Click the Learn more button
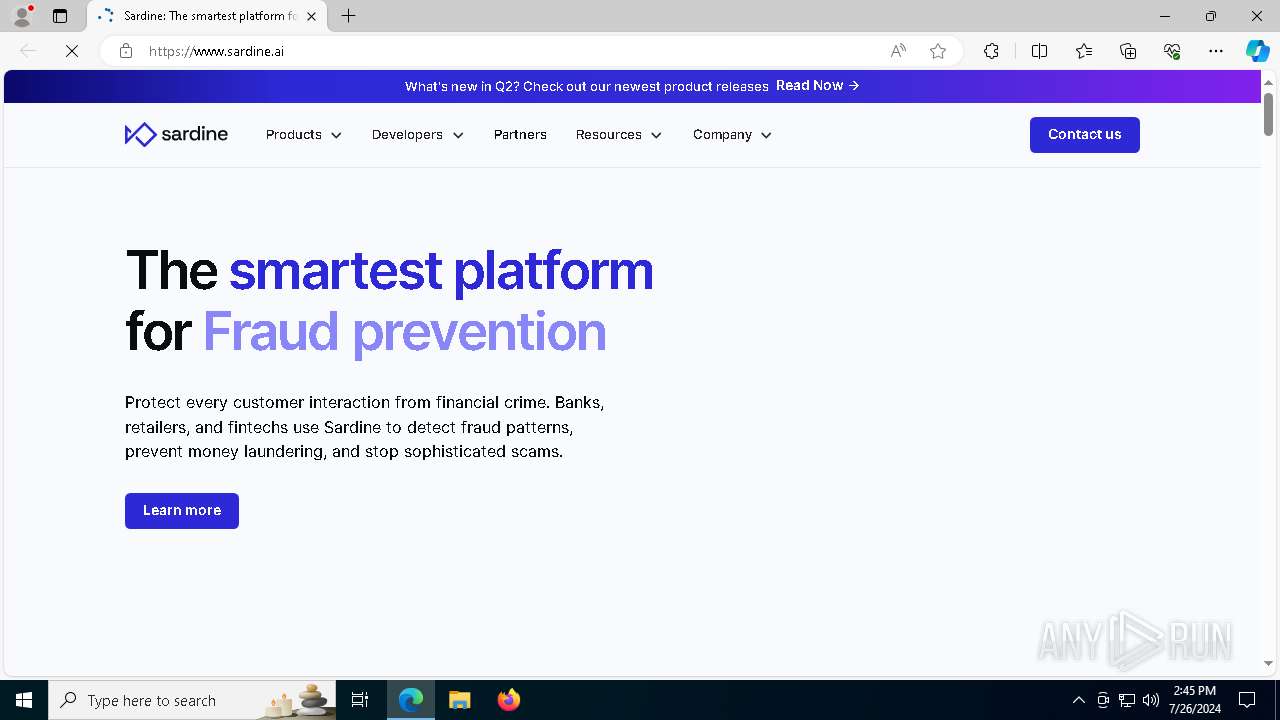Viewport: 1280px width, 720px height. (182, 511)
